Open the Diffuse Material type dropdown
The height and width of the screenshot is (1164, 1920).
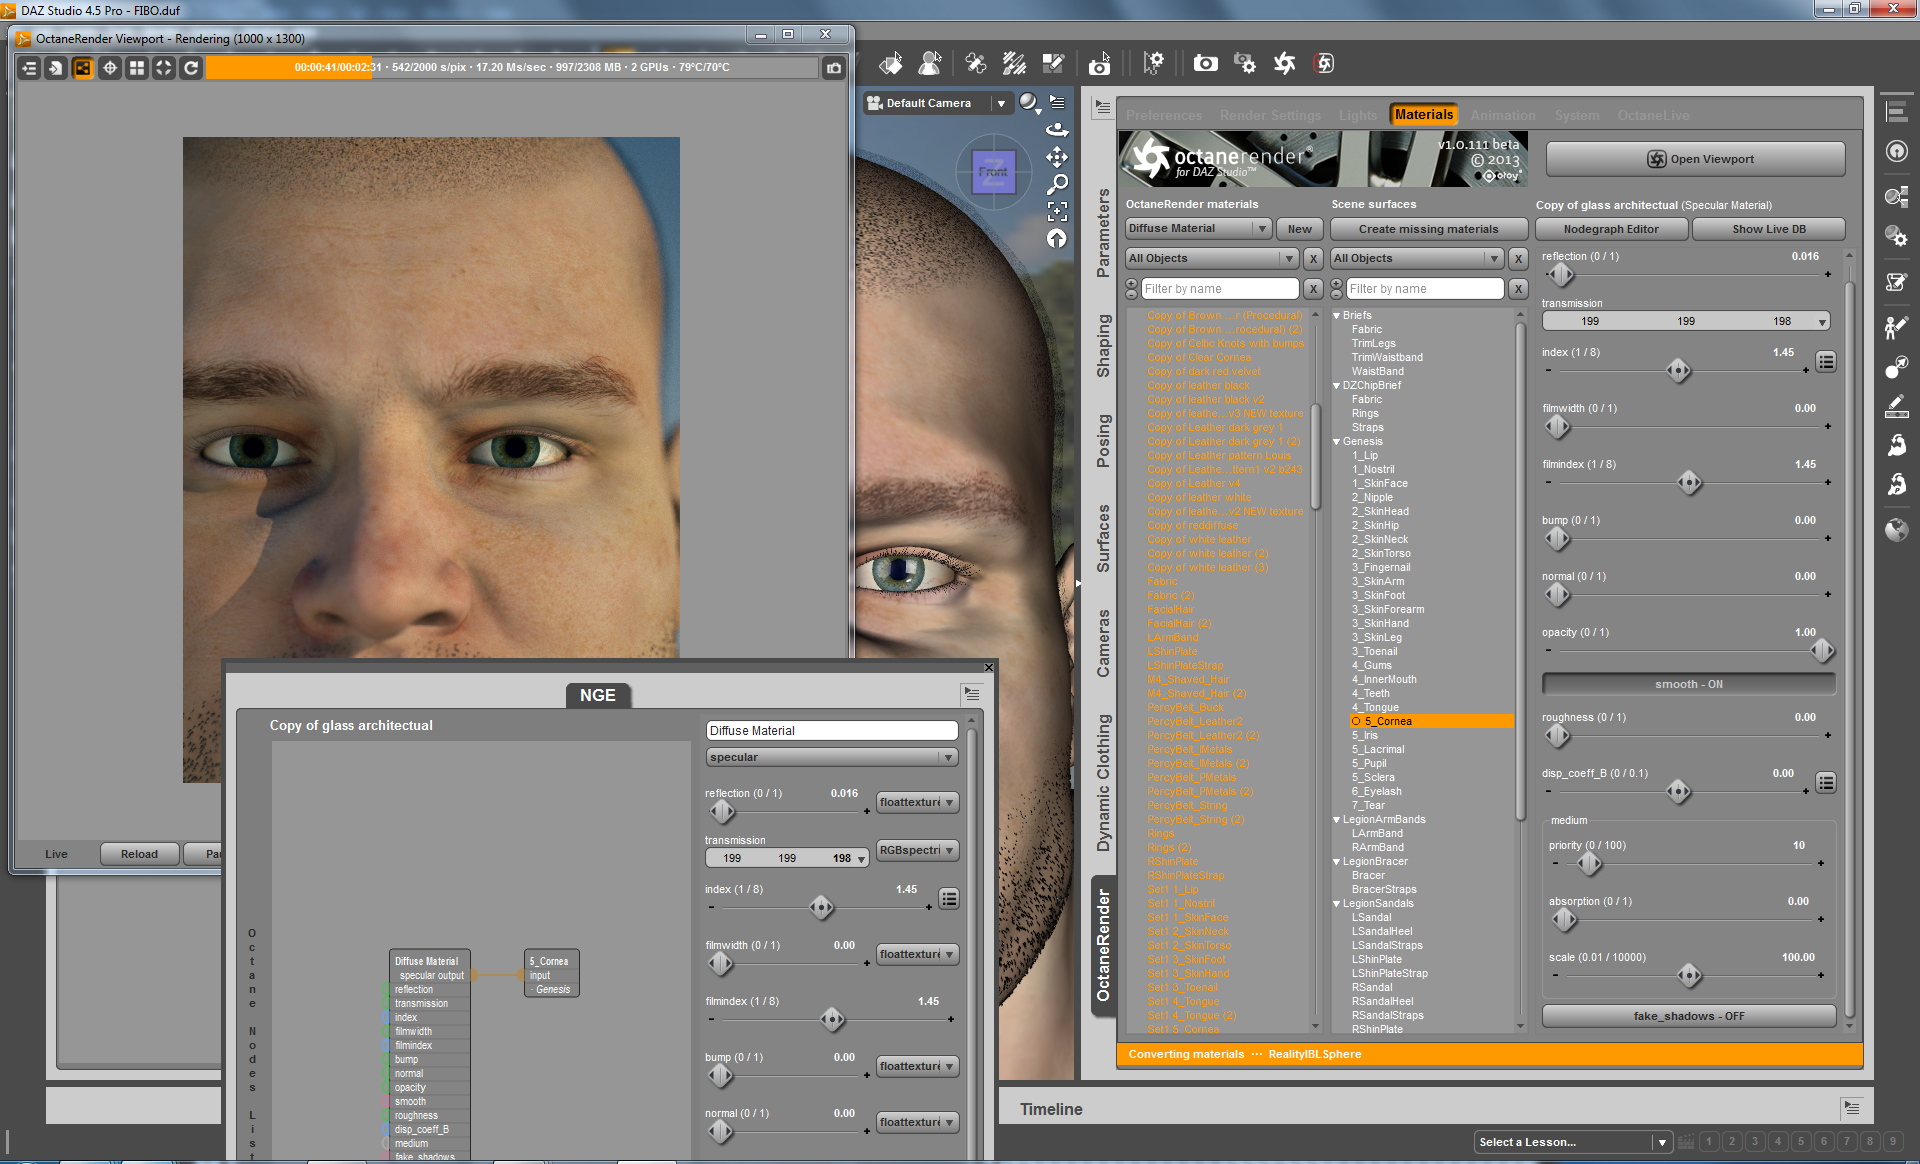pos(1197,229)
